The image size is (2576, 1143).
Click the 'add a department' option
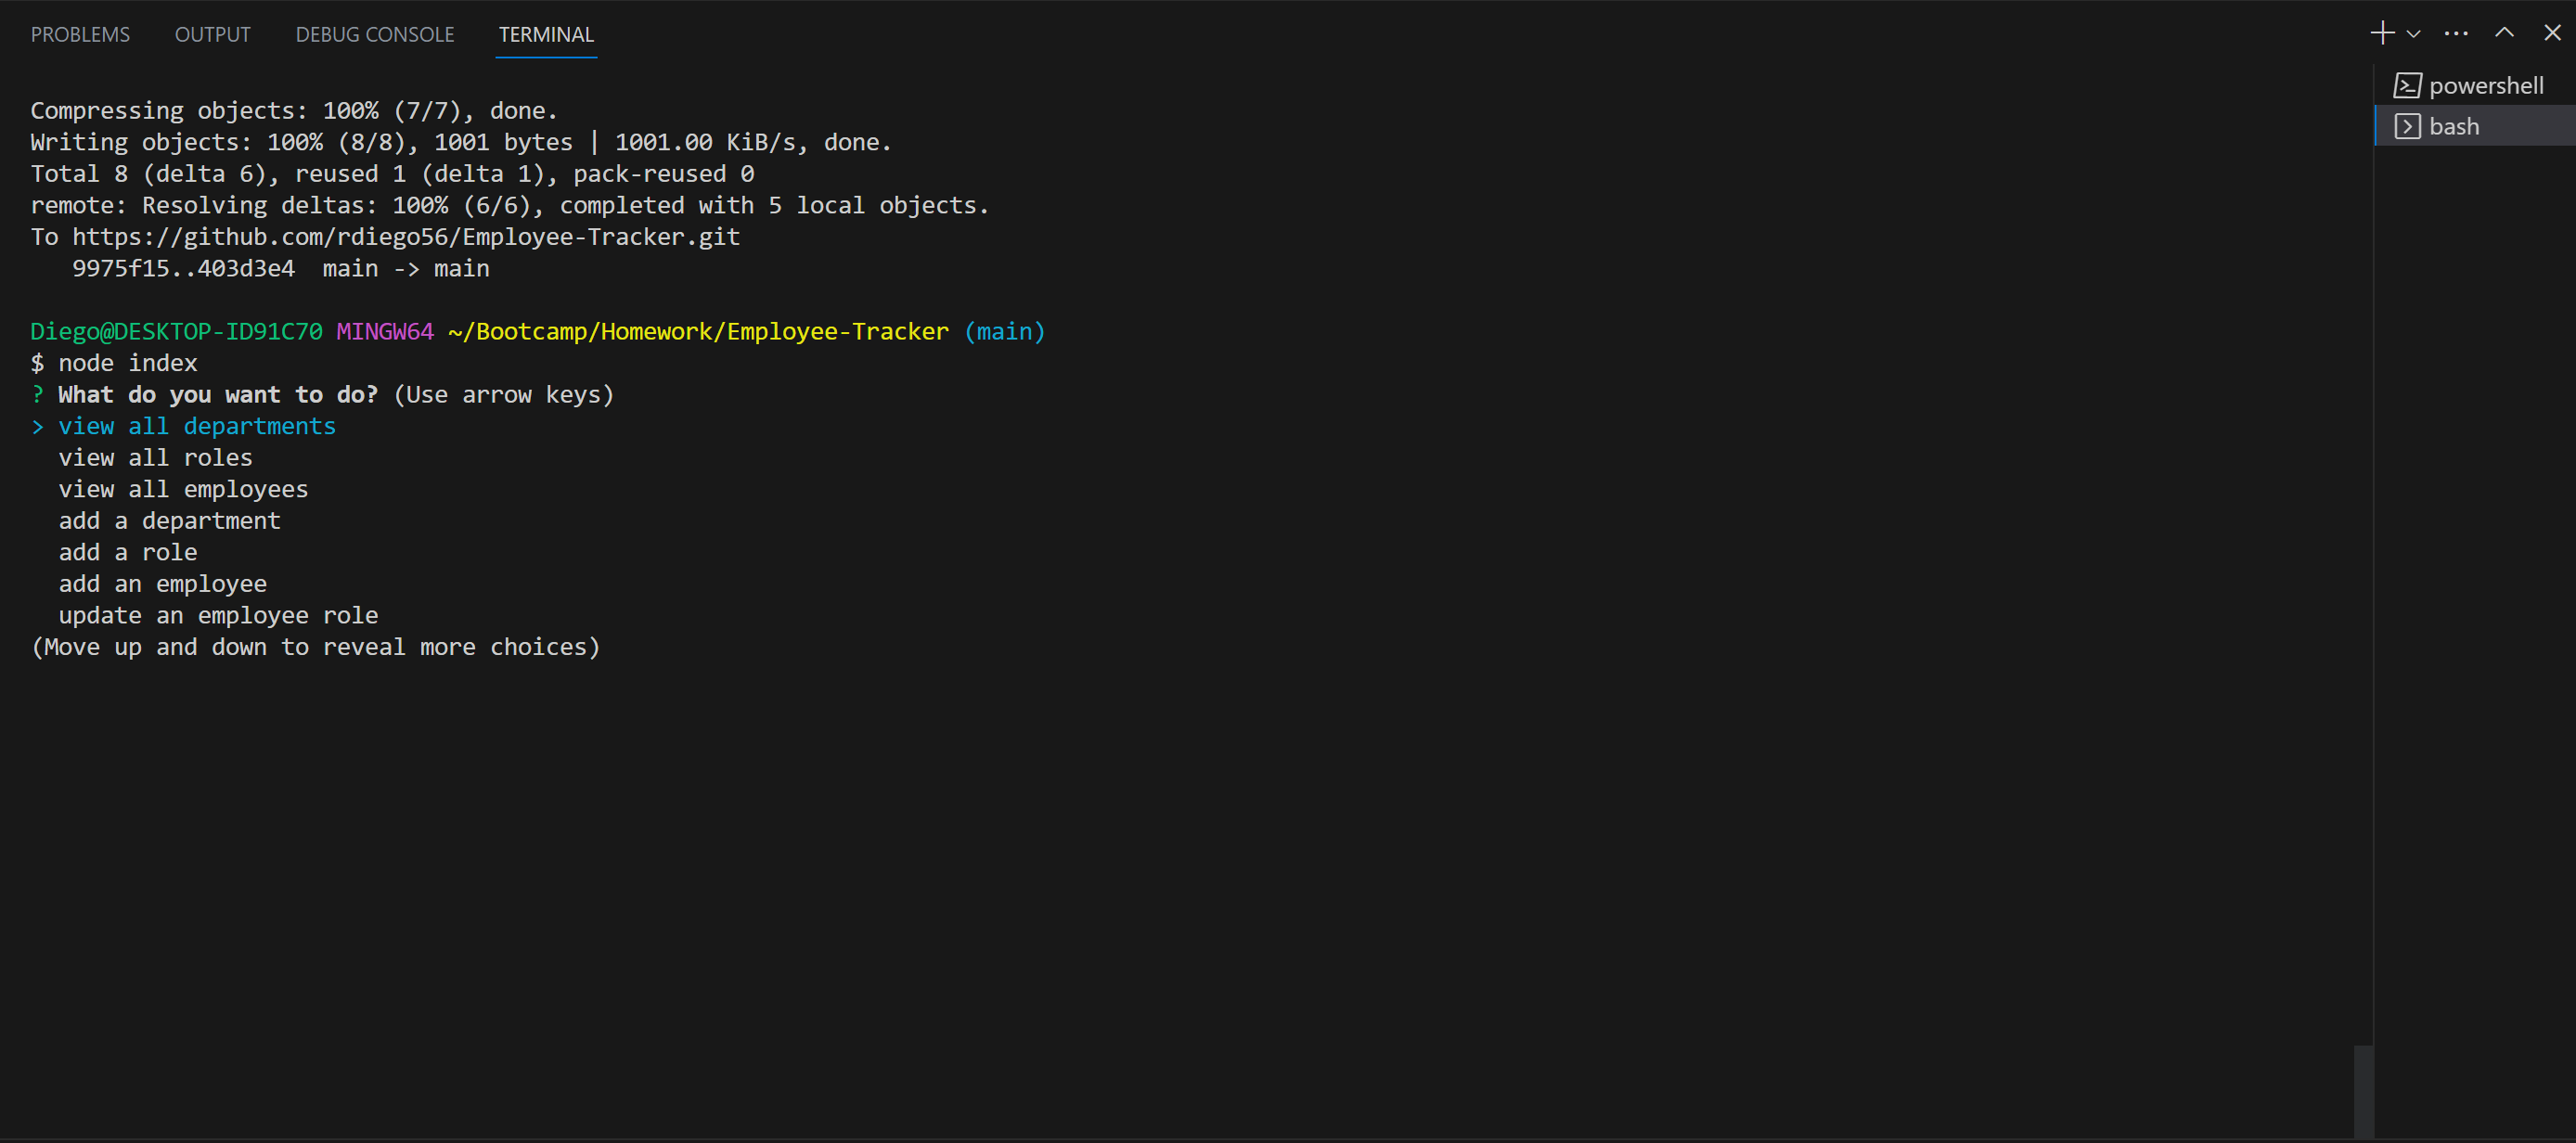click(169, 520)
